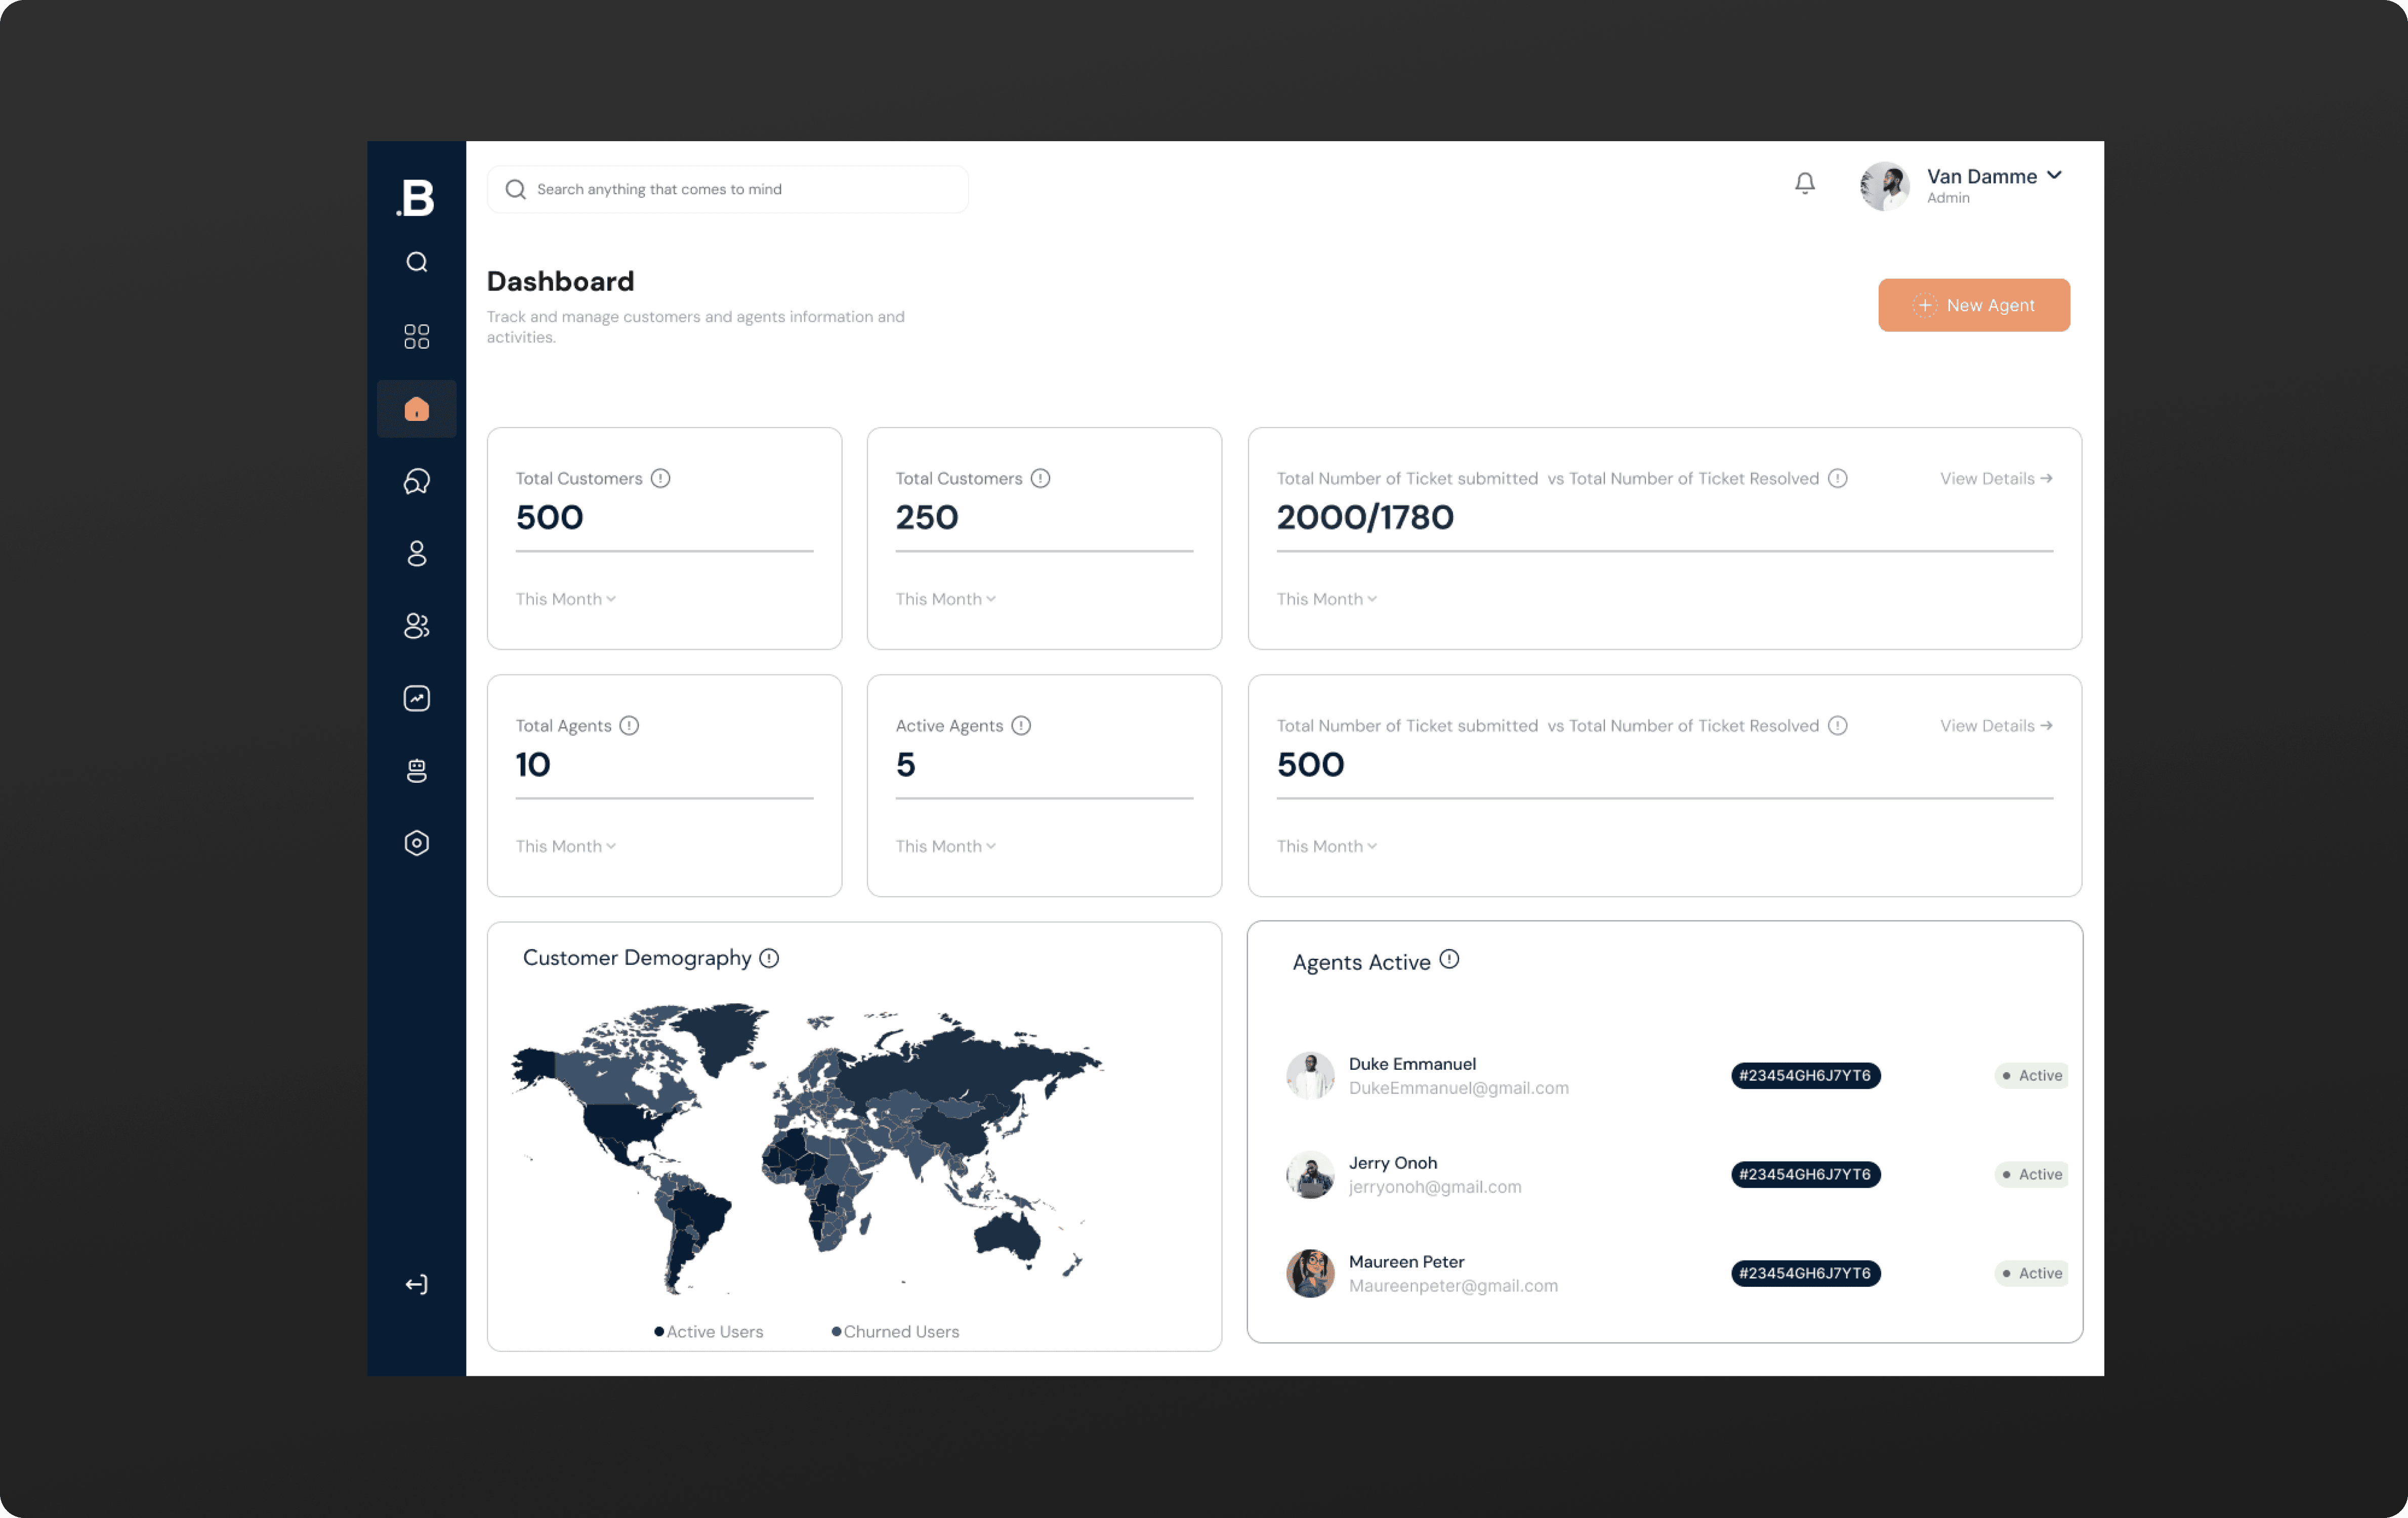
Task: Click Jerry Onoh's agent ID badge
Action: 1805,1174
